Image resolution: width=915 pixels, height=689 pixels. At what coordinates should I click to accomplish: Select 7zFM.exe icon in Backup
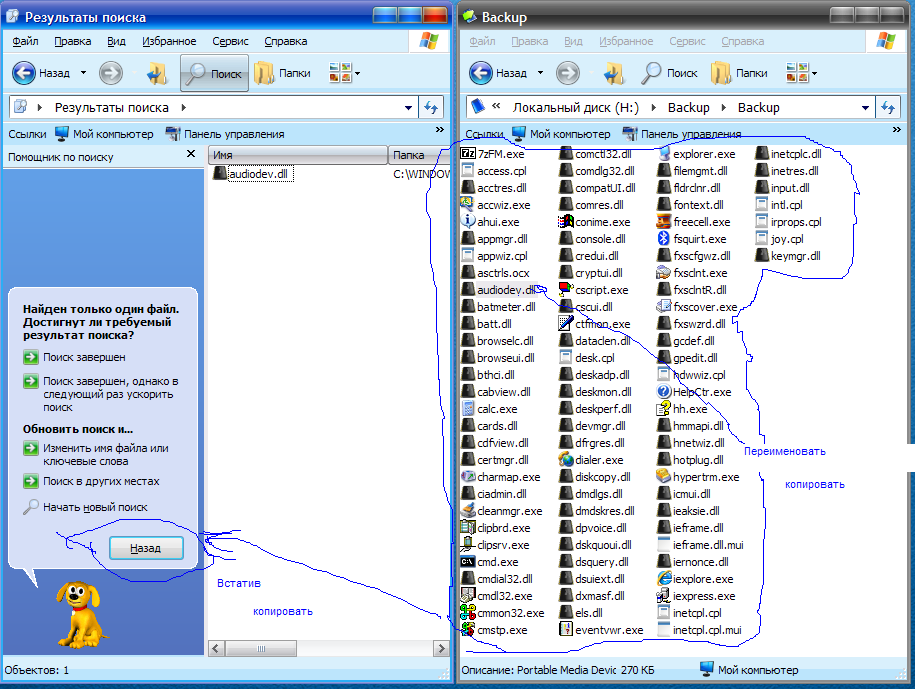[468, 153]
